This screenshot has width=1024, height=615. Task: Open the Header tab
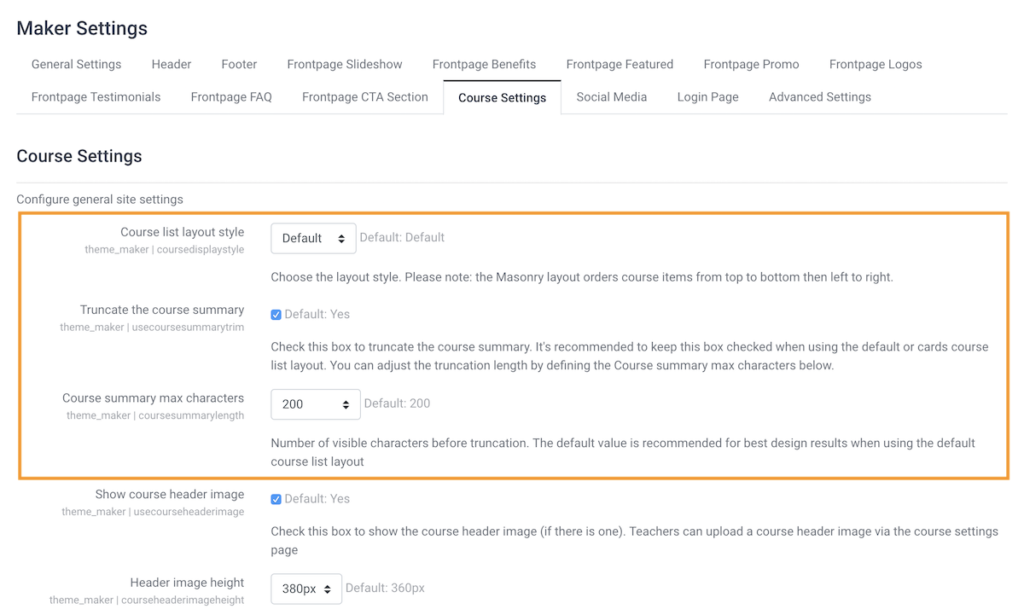tap(171, 64)
